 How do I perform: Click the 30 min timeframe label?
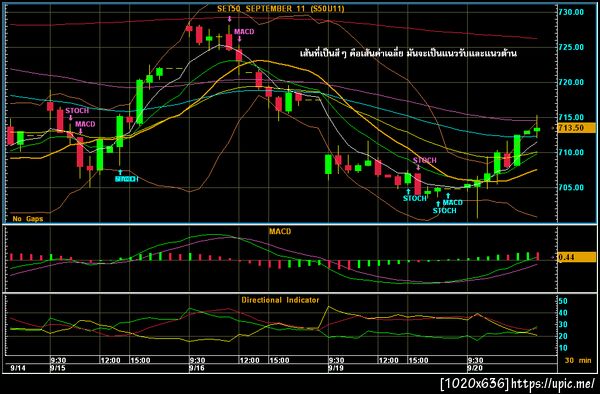click(x=578, y=360)
